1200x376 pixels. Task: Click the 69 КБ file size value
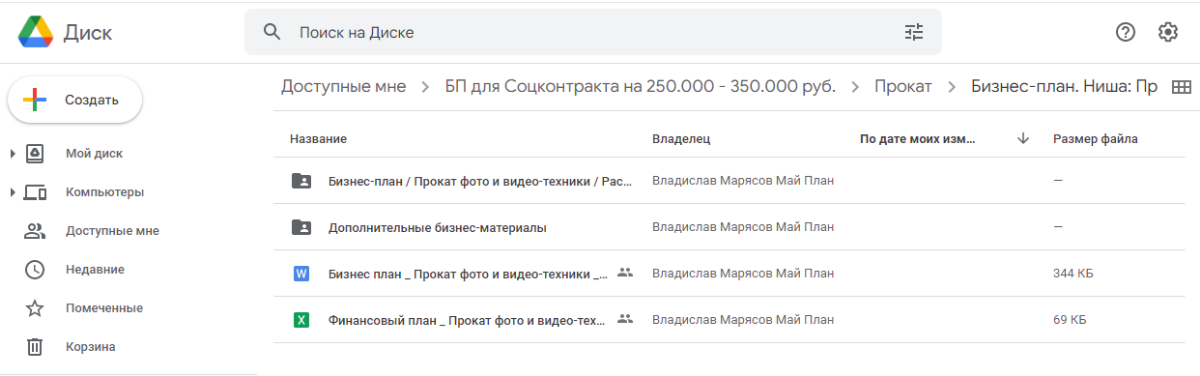point(1070,320)
